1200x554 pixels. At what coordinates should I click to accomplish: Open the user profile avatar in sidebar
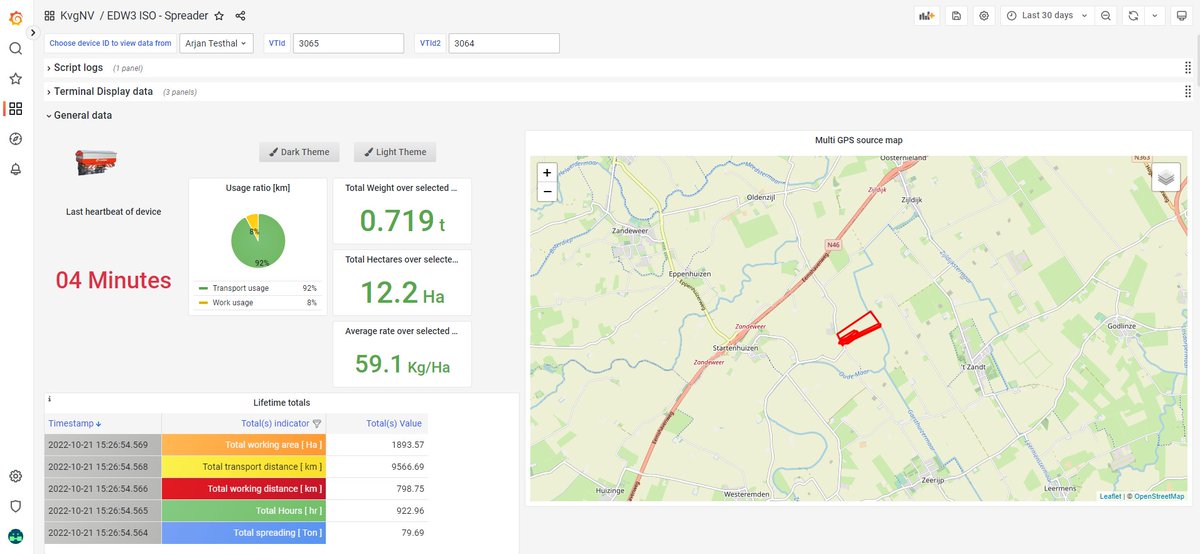[x=15, y=536]
